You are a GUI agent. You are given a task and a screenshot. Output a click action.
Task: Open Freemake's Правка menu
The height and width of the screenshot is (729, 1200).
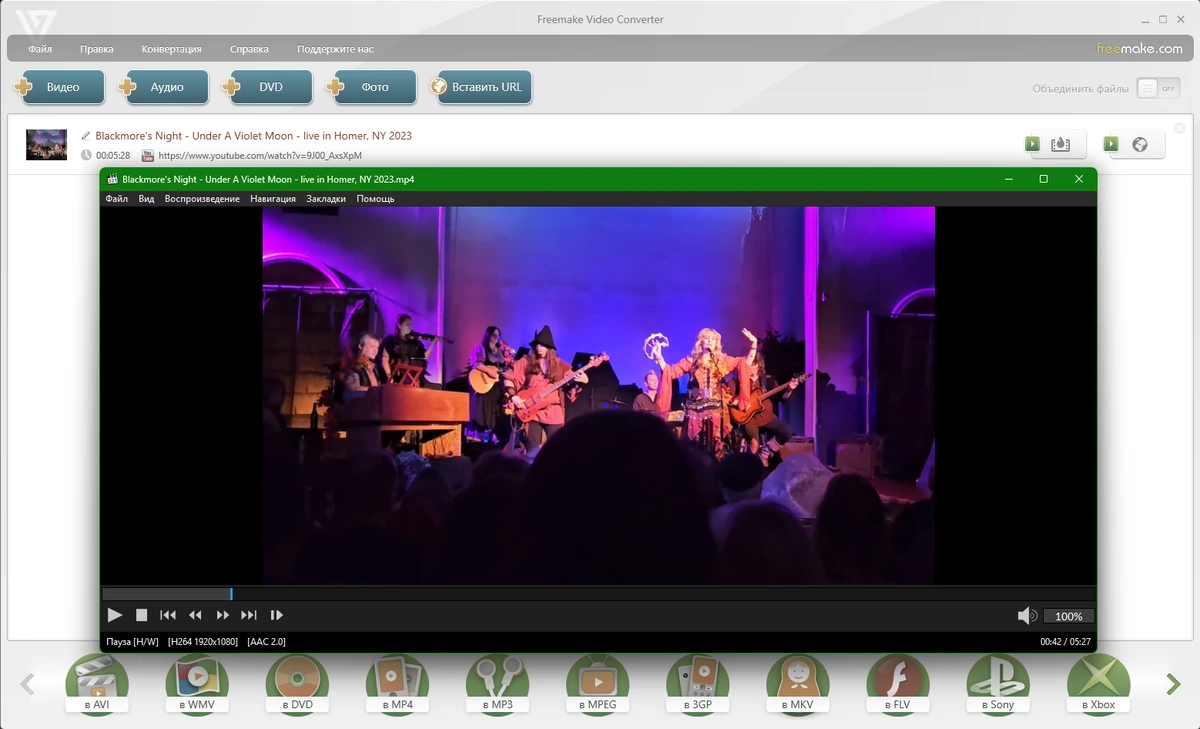click(x=97, y=48)
